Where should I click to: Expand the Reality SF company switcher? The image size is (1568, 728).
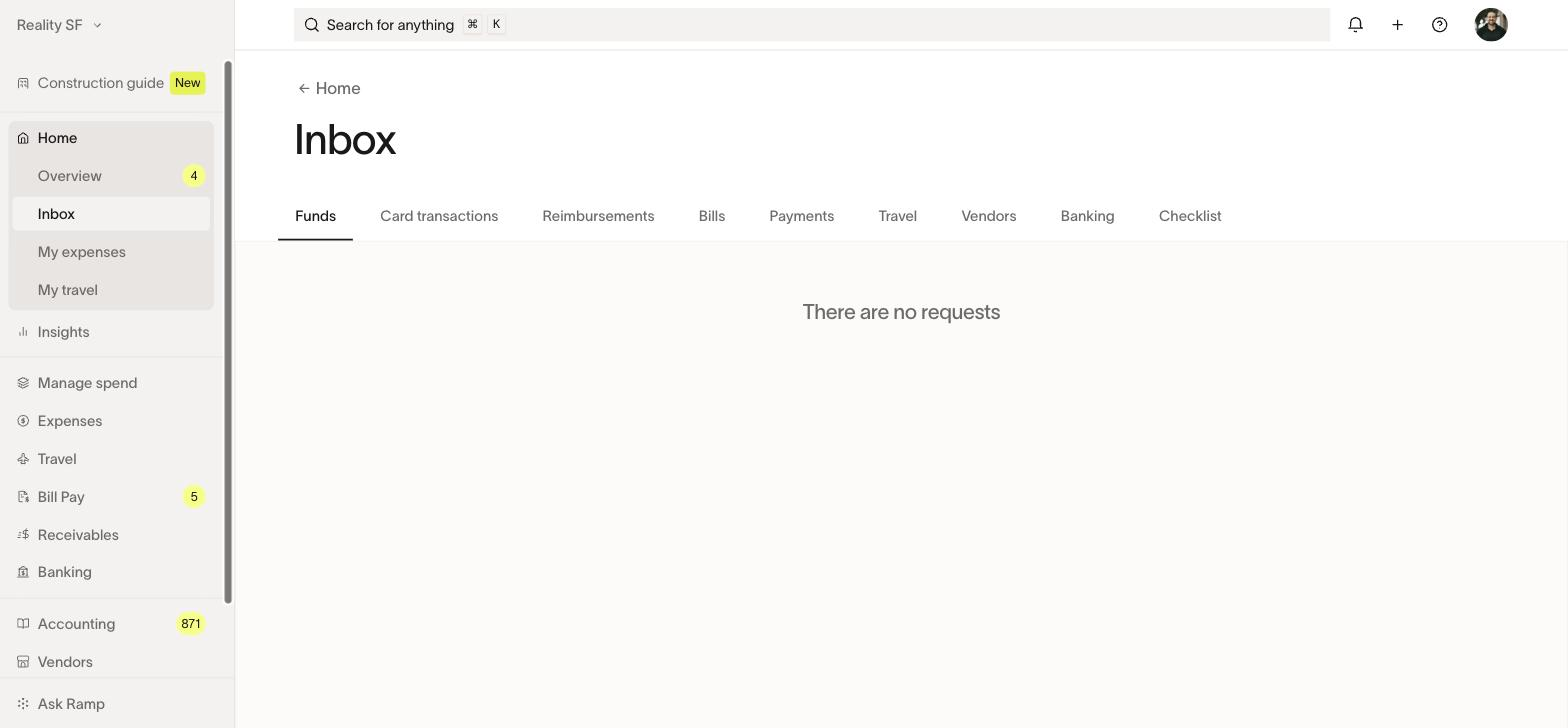[59, 25]
